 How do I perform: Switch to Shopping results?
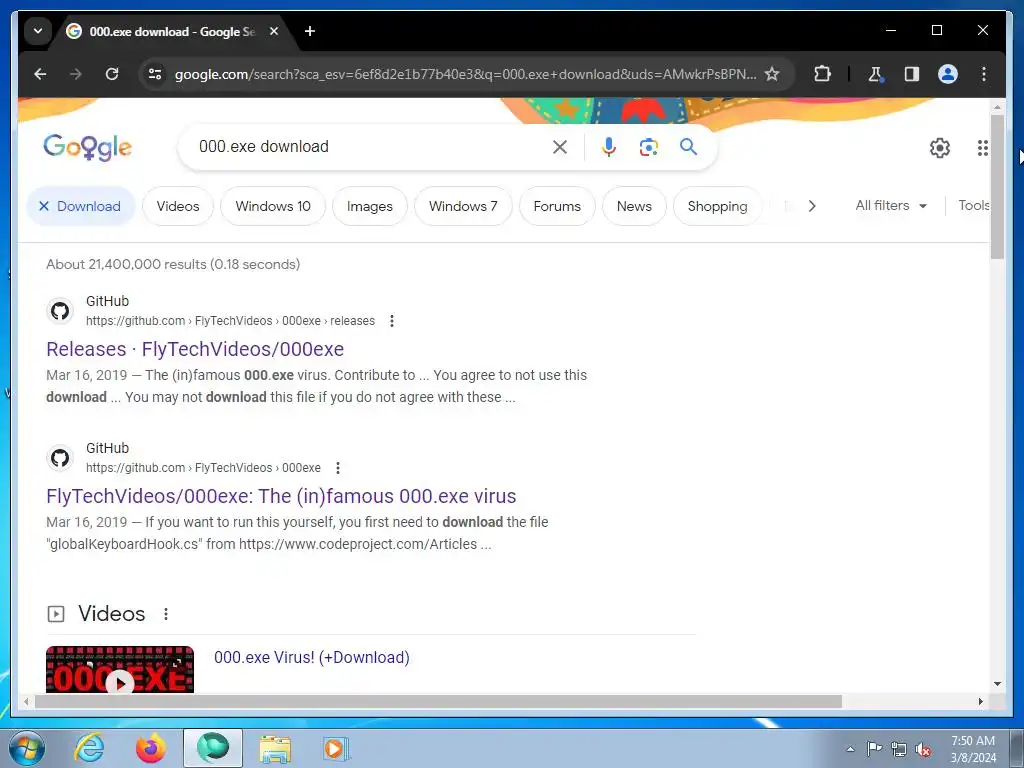(717, 206)
